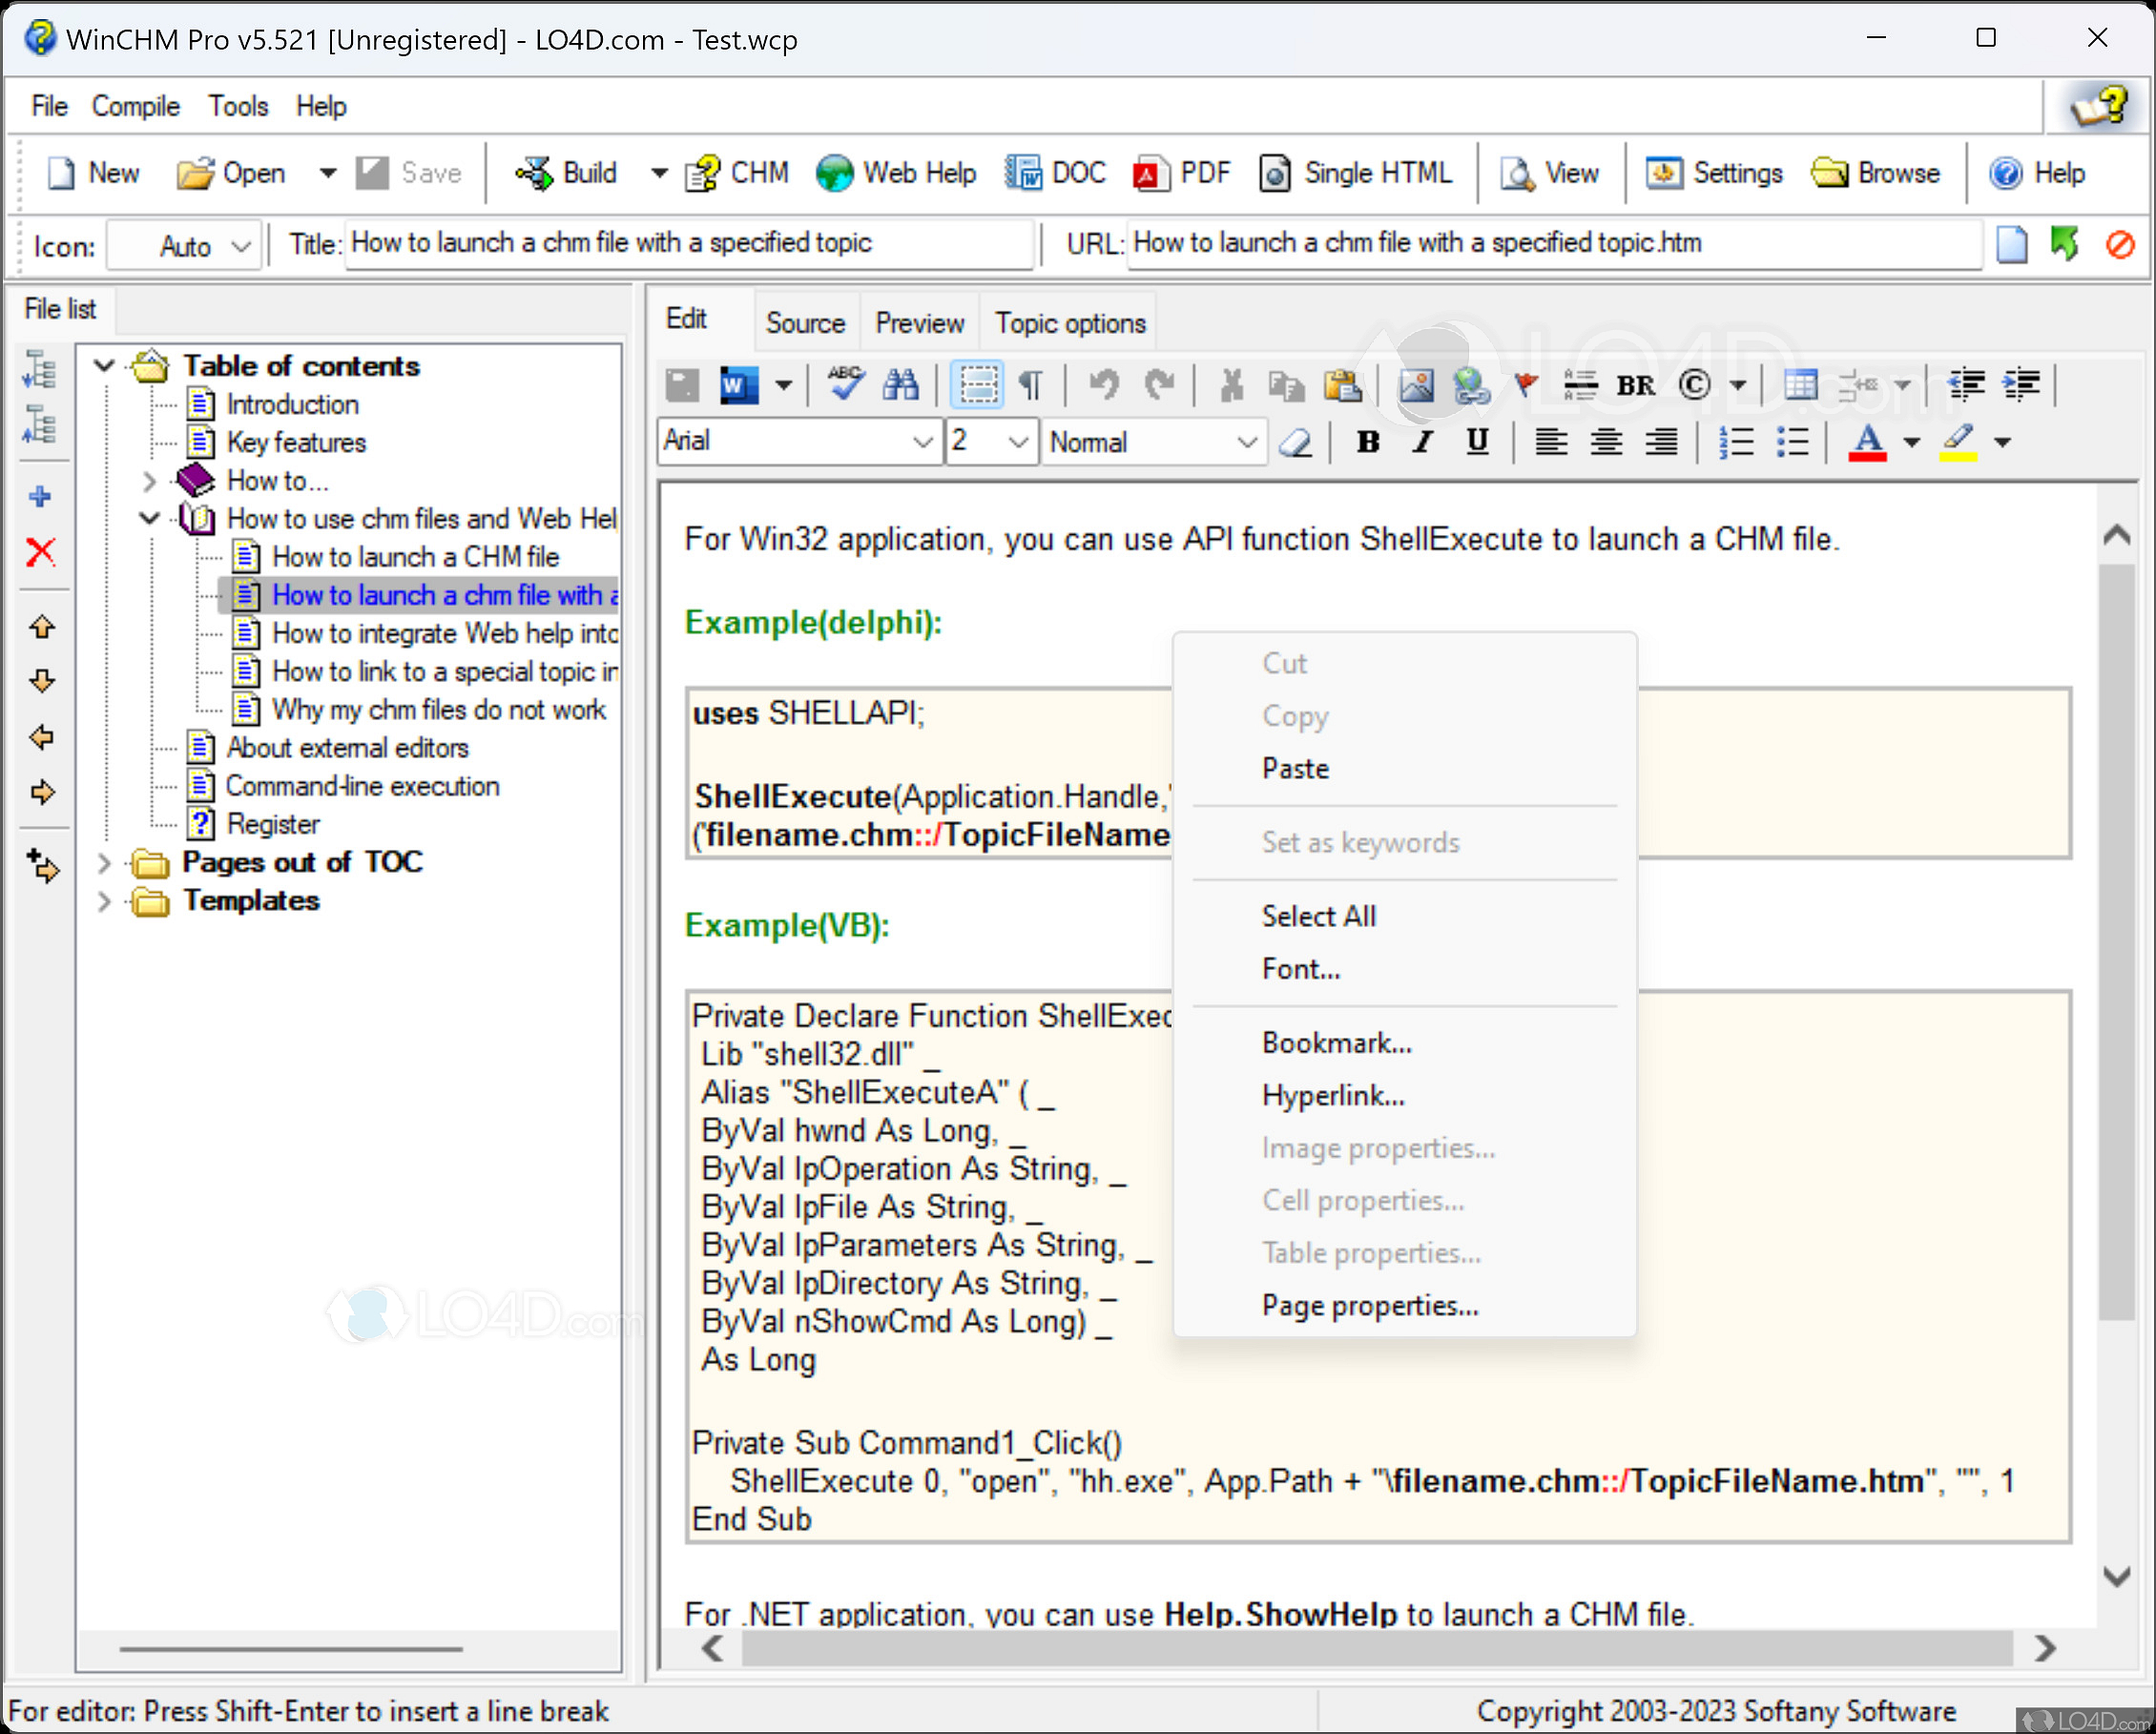Open Find with the binoculars icon
The width and height of the screenshot is (2156, 1734).
coord(900,384)
